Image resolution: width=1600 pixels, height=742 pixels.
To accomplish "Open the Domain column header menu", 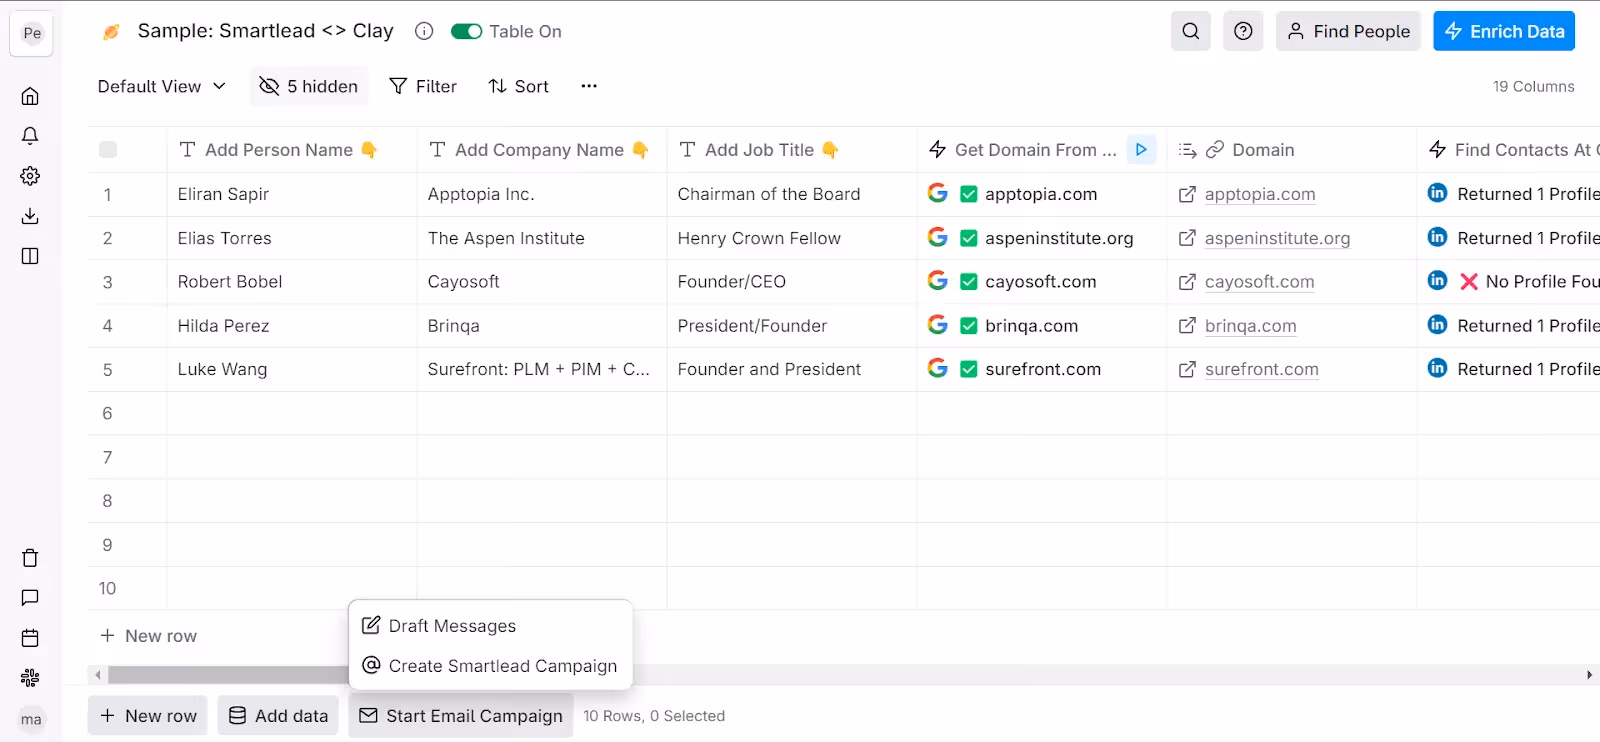I will [1292, 150].
